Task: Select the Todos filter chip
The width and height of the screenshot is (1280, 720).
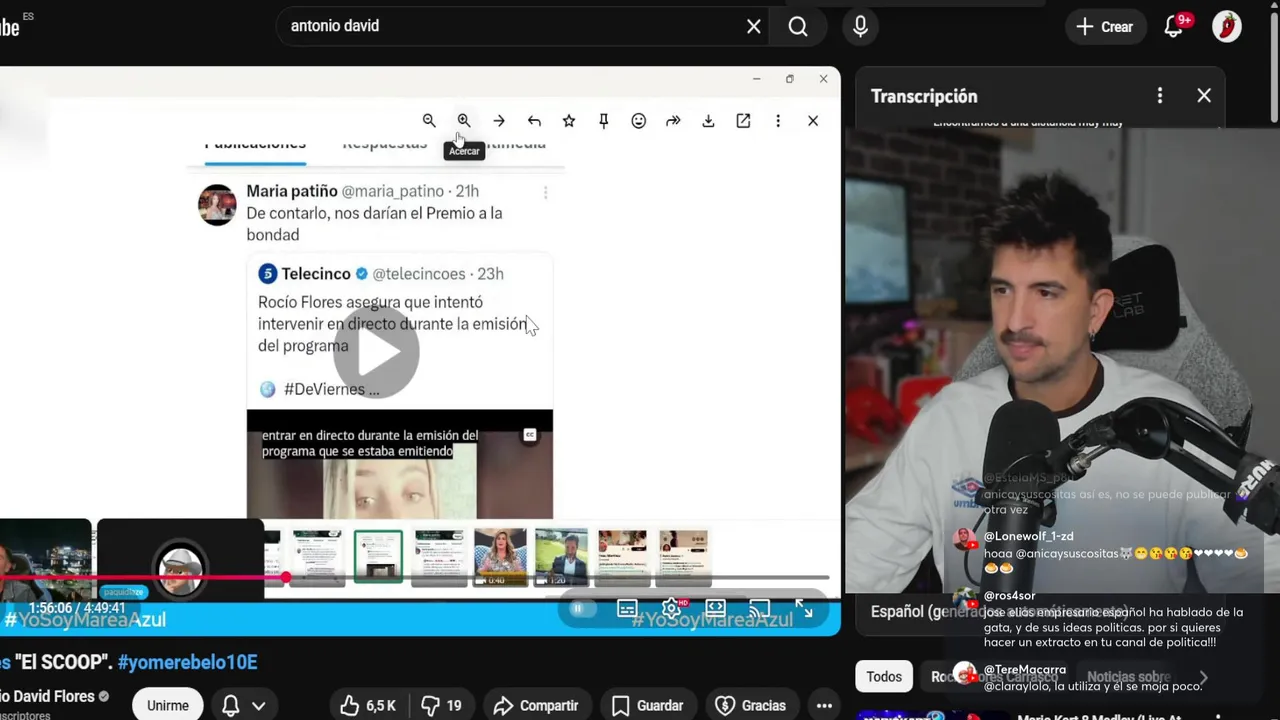Action: point(884,677)
